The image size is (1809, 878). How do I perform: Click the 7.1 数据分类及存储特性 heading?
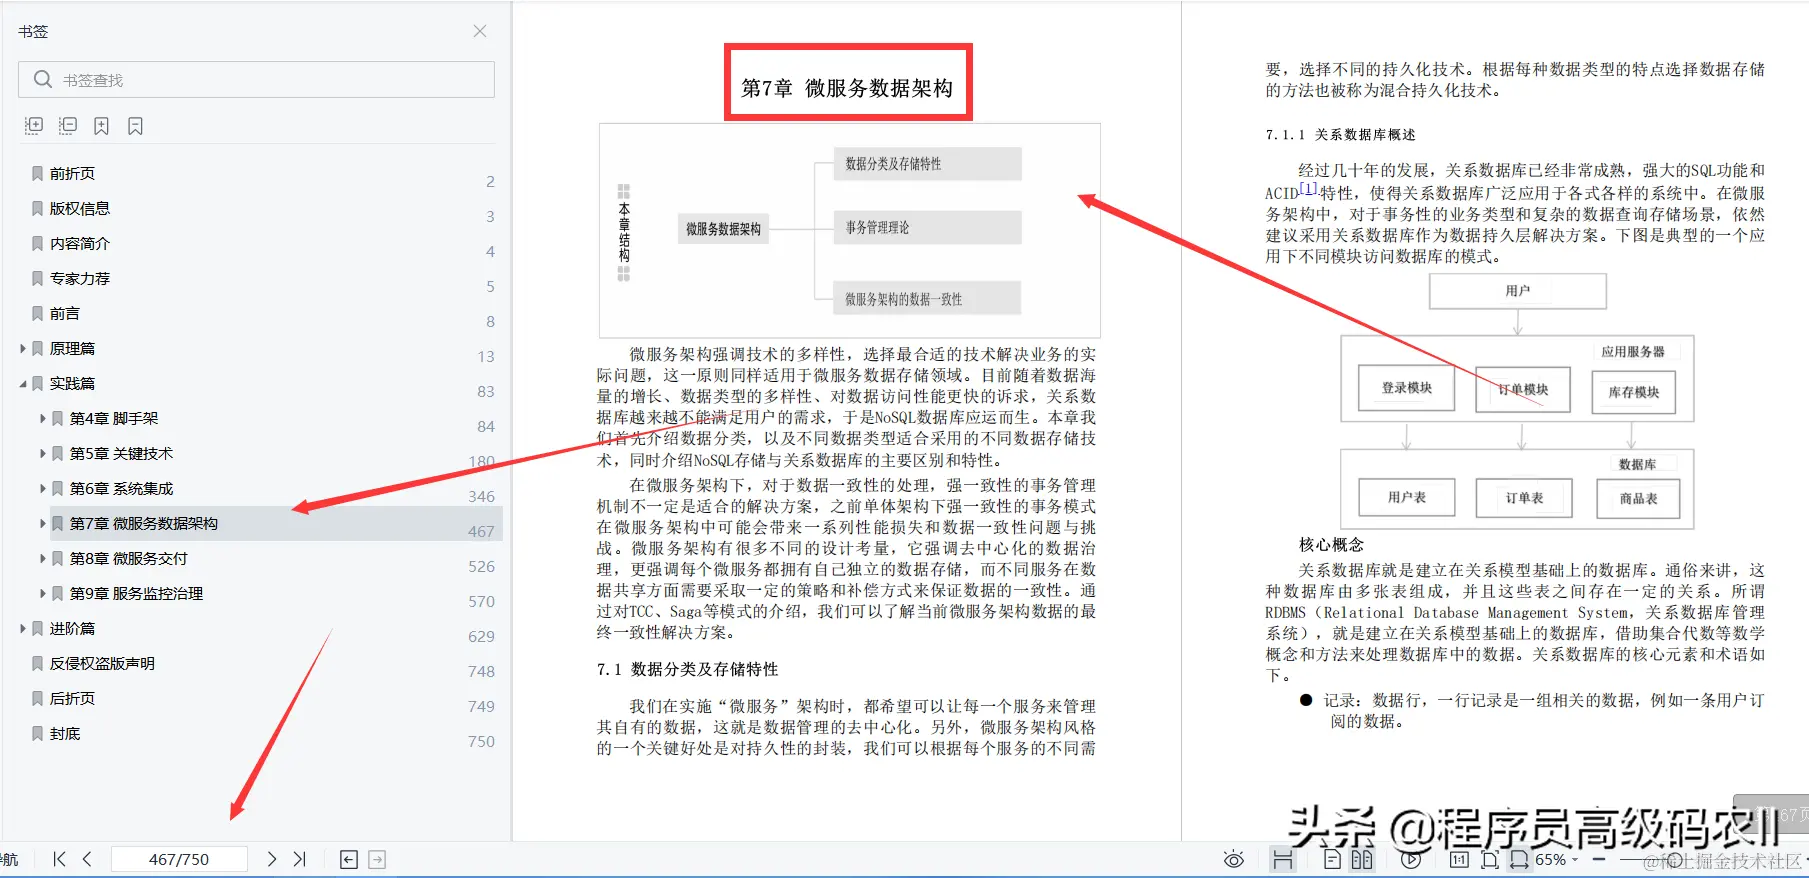coord(687,669)
